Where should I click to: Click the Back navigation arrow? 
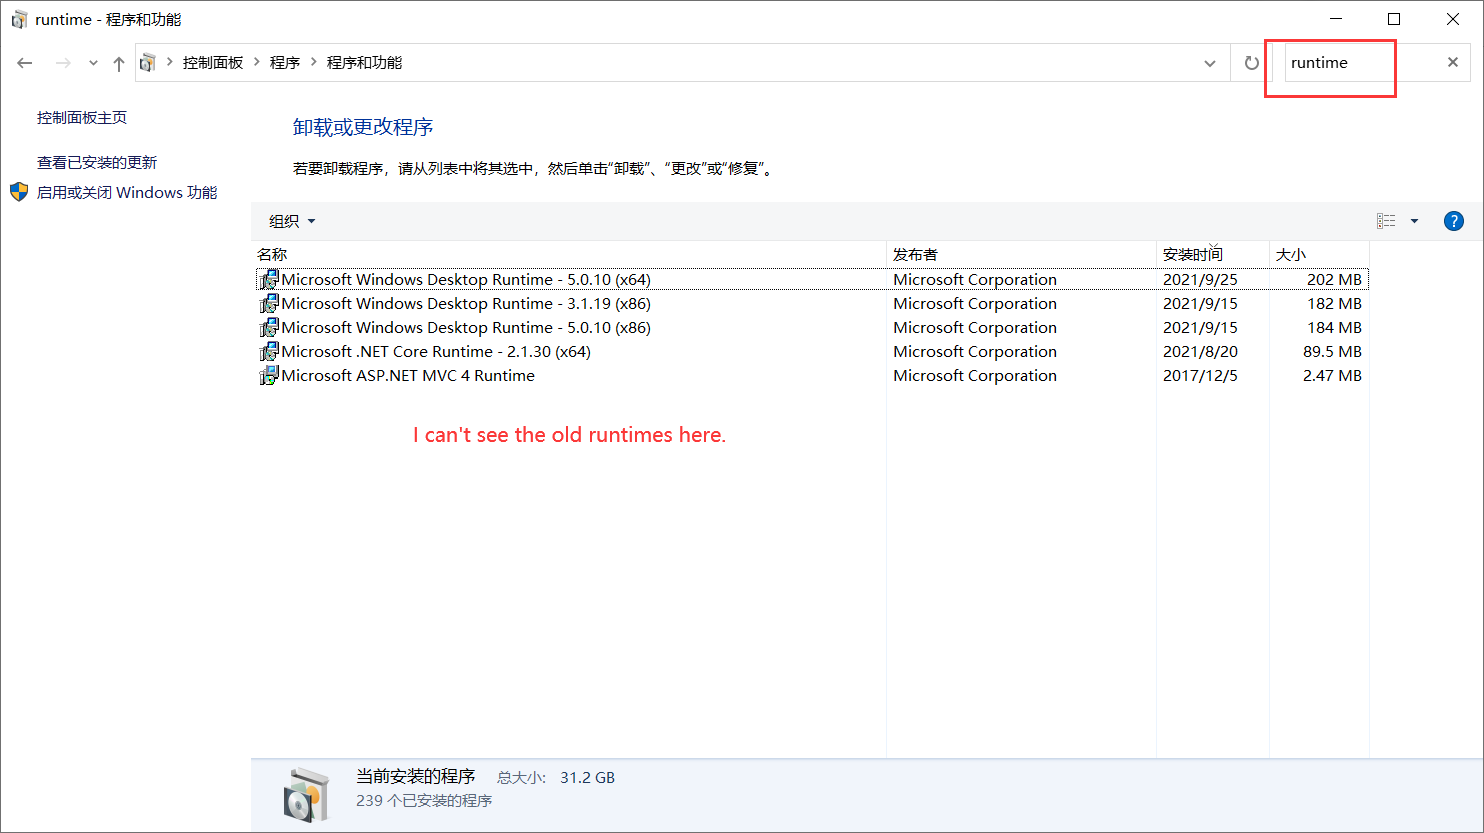coord(25,63)
